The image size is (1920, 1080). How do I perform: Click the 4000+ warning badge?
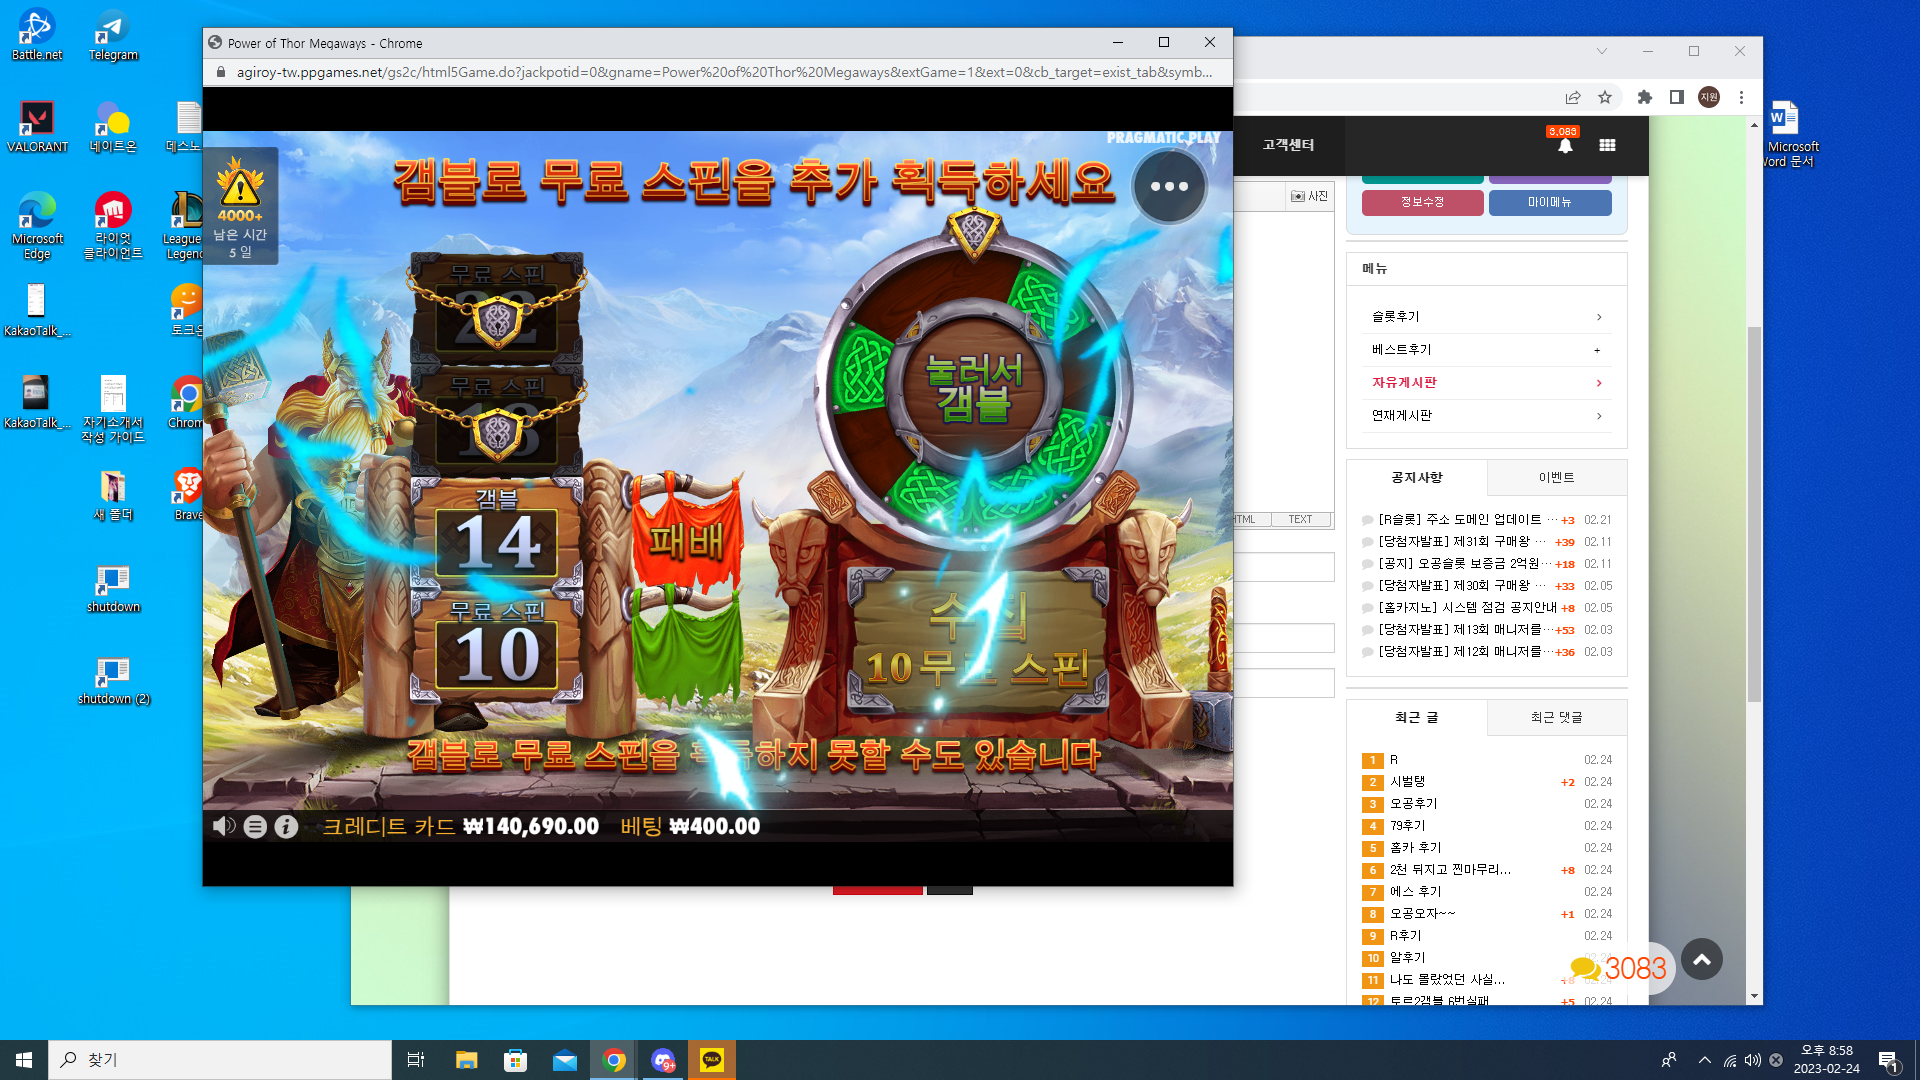point(240,205)
